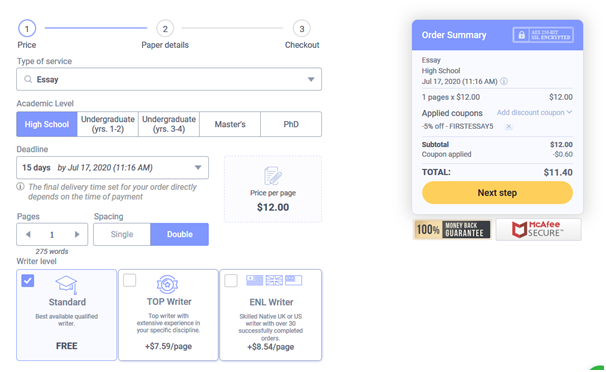This screenshot has height=372, width=606.
Task: Select Undergraduate (yrs. 1-2) level
Action: (108, 124)
